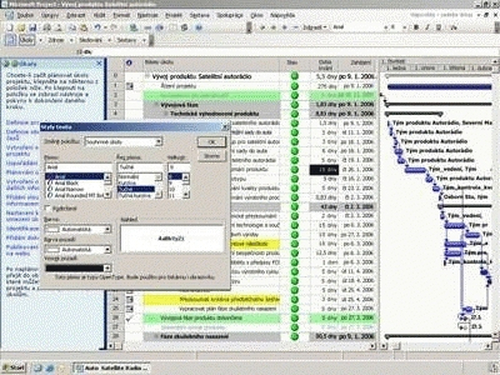Click the Hide subtasks minus icon
Screen dimensions: 500x375
(295, 27)
